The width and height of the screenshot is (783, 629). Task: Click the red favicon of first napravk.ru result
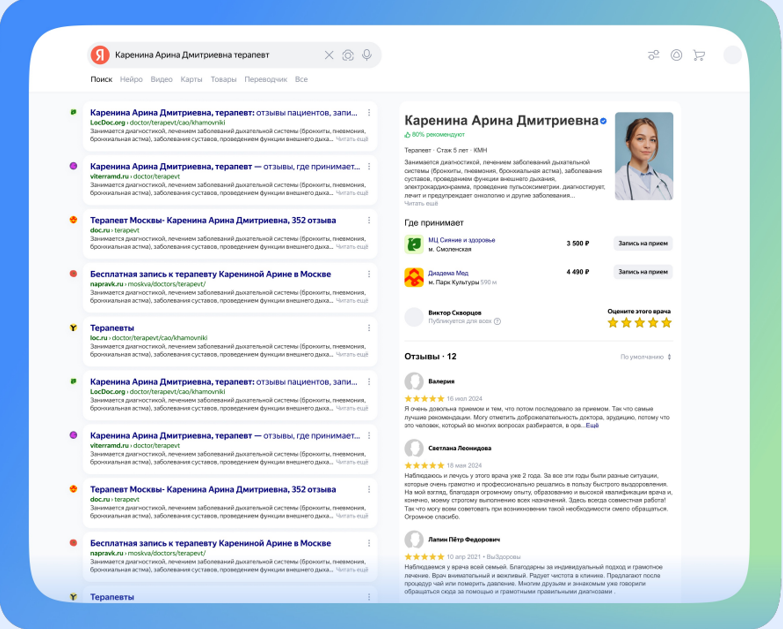coord(73,274)
